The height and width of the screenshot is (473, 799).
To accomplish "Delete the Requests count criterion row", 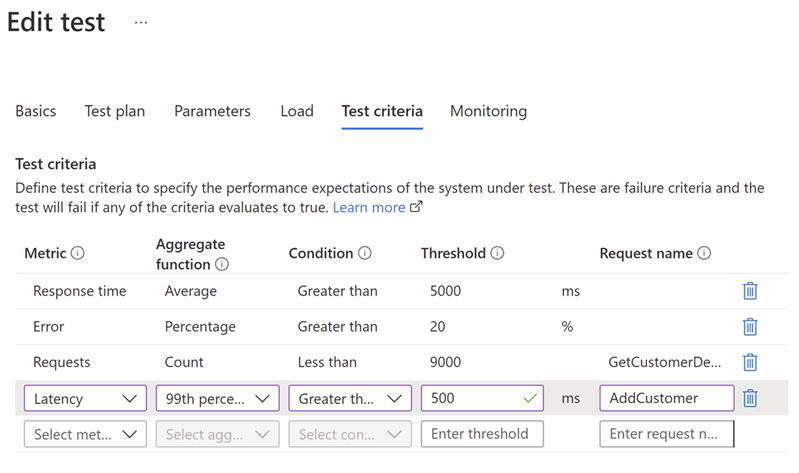I will click(750, 362).
